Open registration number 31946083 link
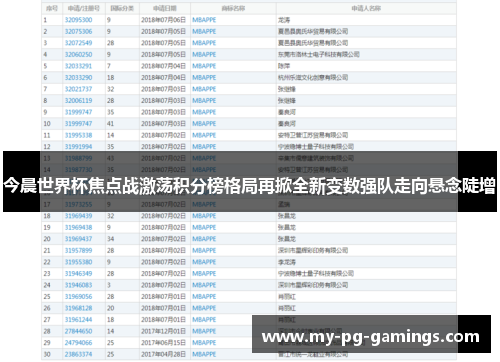The height and width of the screenshot is (362, 500). [x=78, y=285]
